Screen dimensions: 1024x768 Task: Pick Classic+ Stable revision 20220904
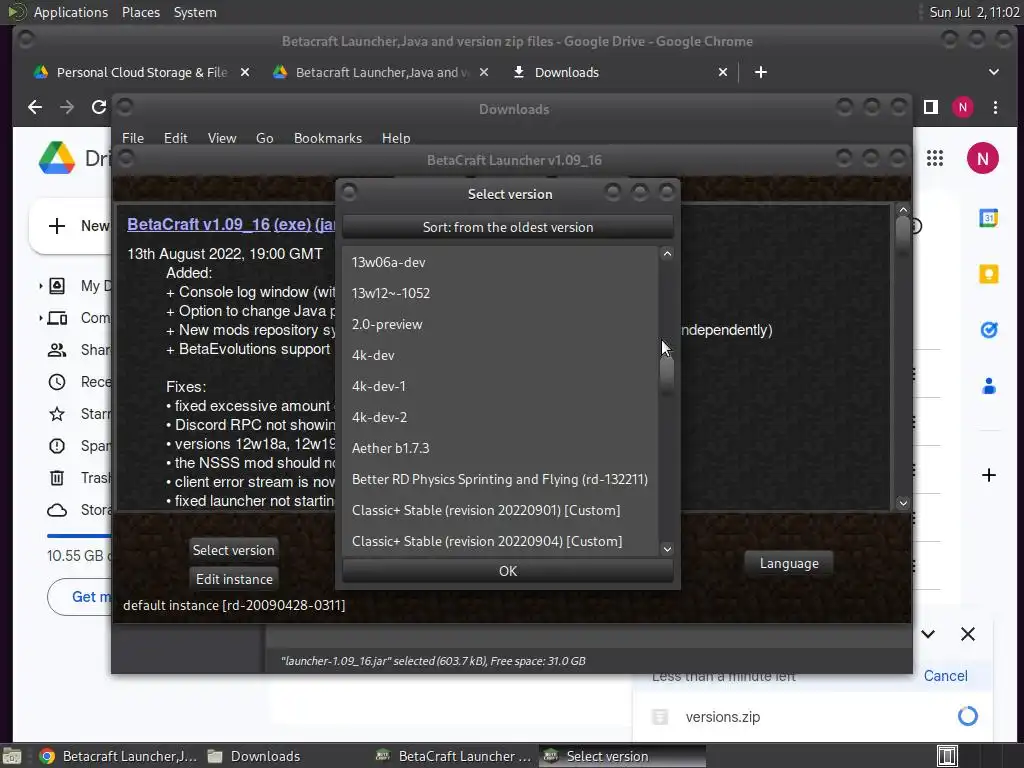coord(500,541)
